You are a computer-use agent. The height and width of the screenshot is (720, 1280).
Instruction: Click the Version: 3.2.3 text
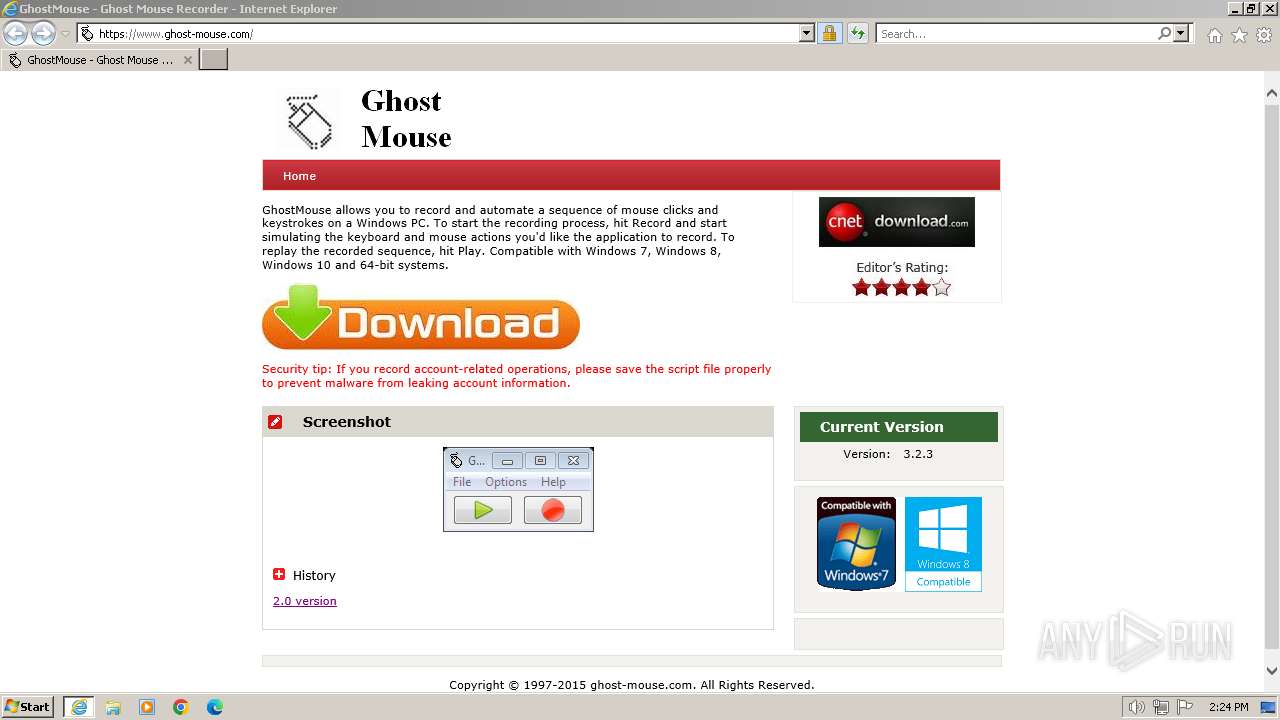pos(888,454)
